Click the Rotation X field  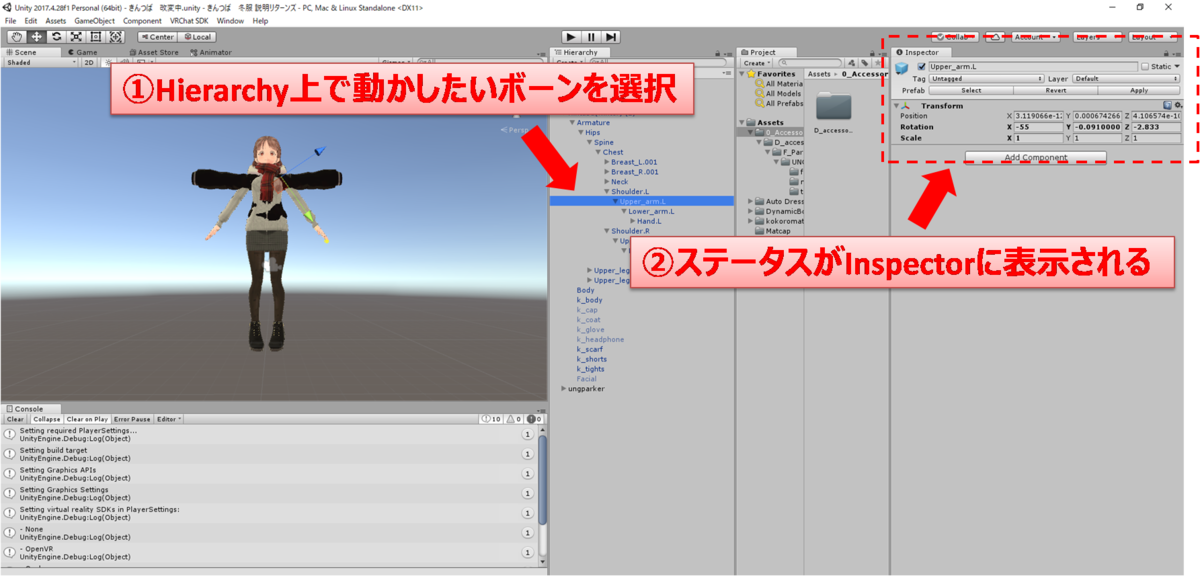(x=1039, y=127)
